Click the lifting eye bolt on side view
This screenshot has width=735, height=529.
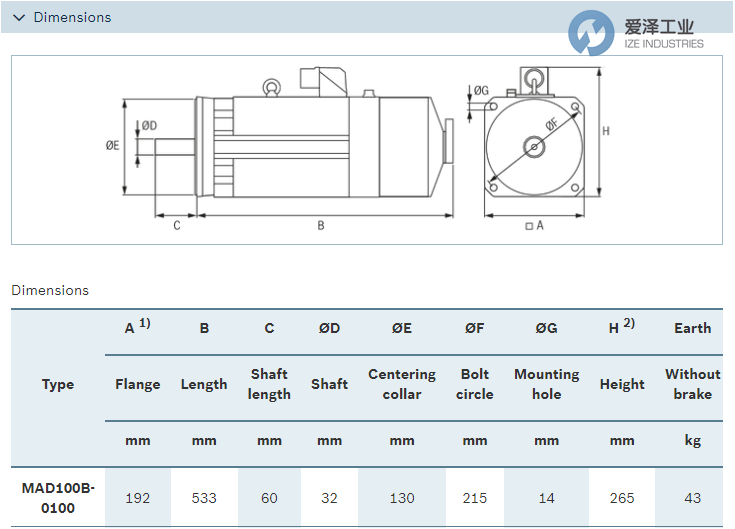pos(270,88)
